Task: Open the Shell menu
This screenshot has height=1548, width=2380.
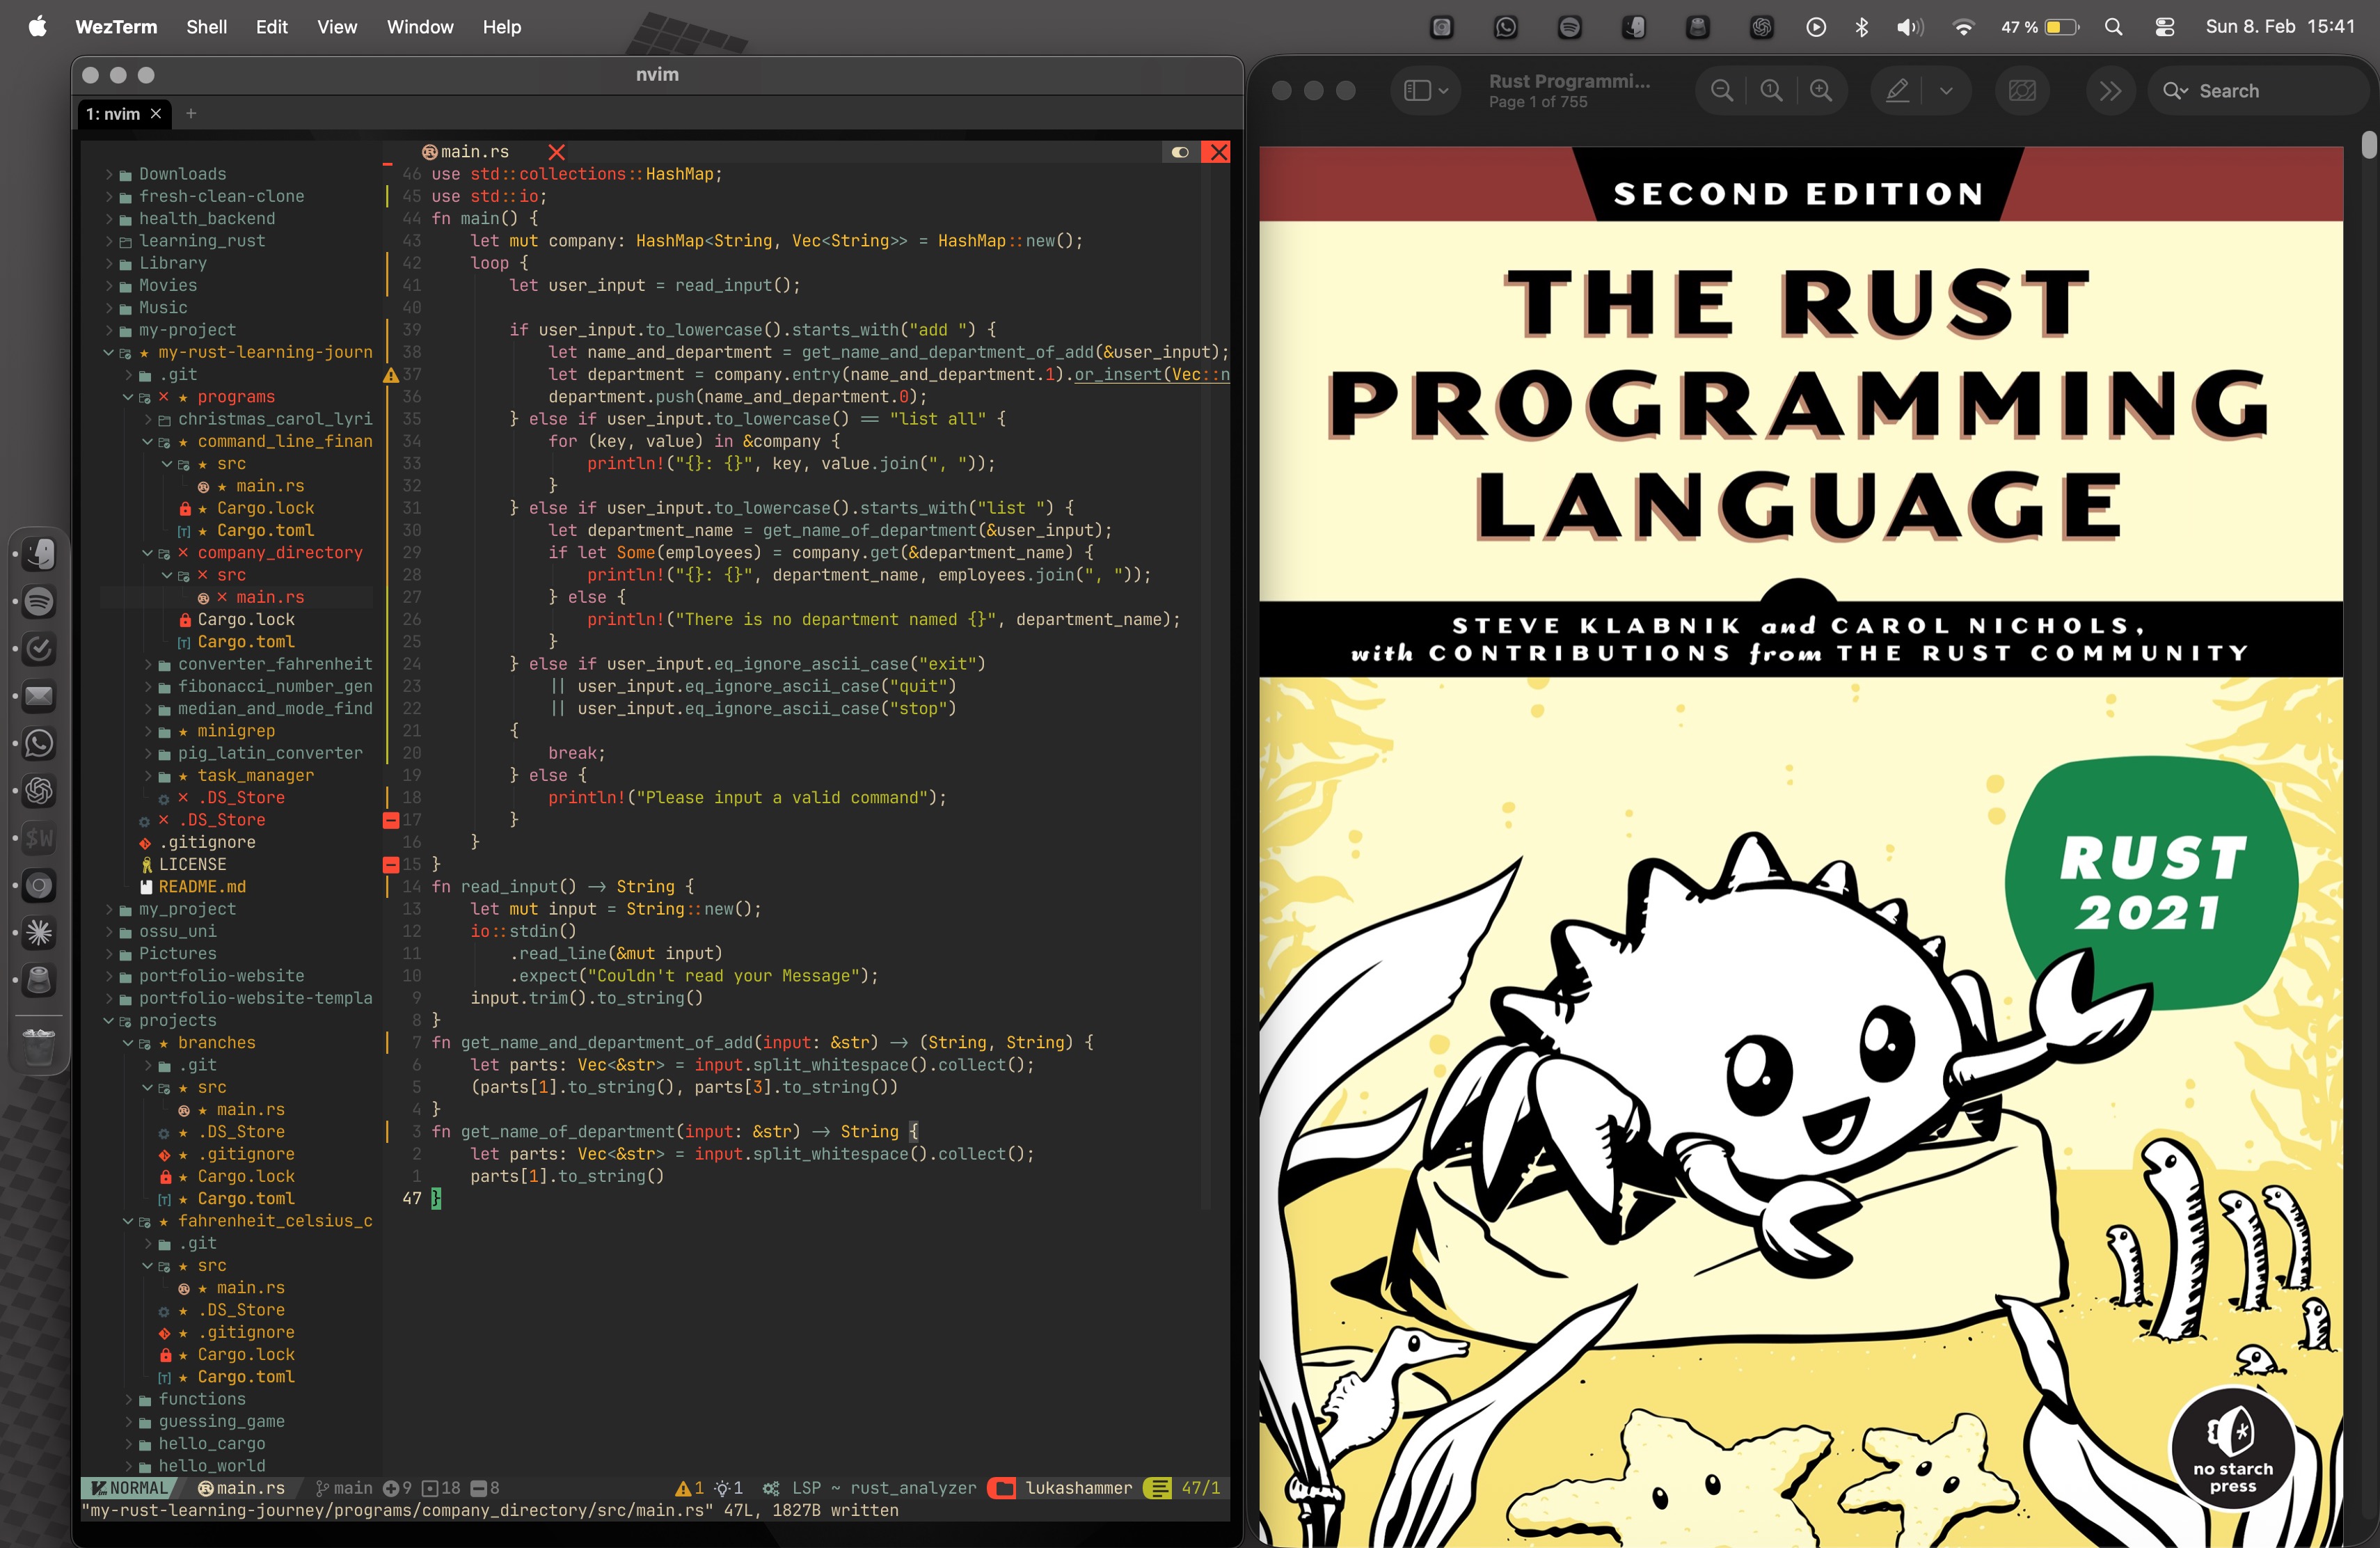Action: (x=206, y=27)
